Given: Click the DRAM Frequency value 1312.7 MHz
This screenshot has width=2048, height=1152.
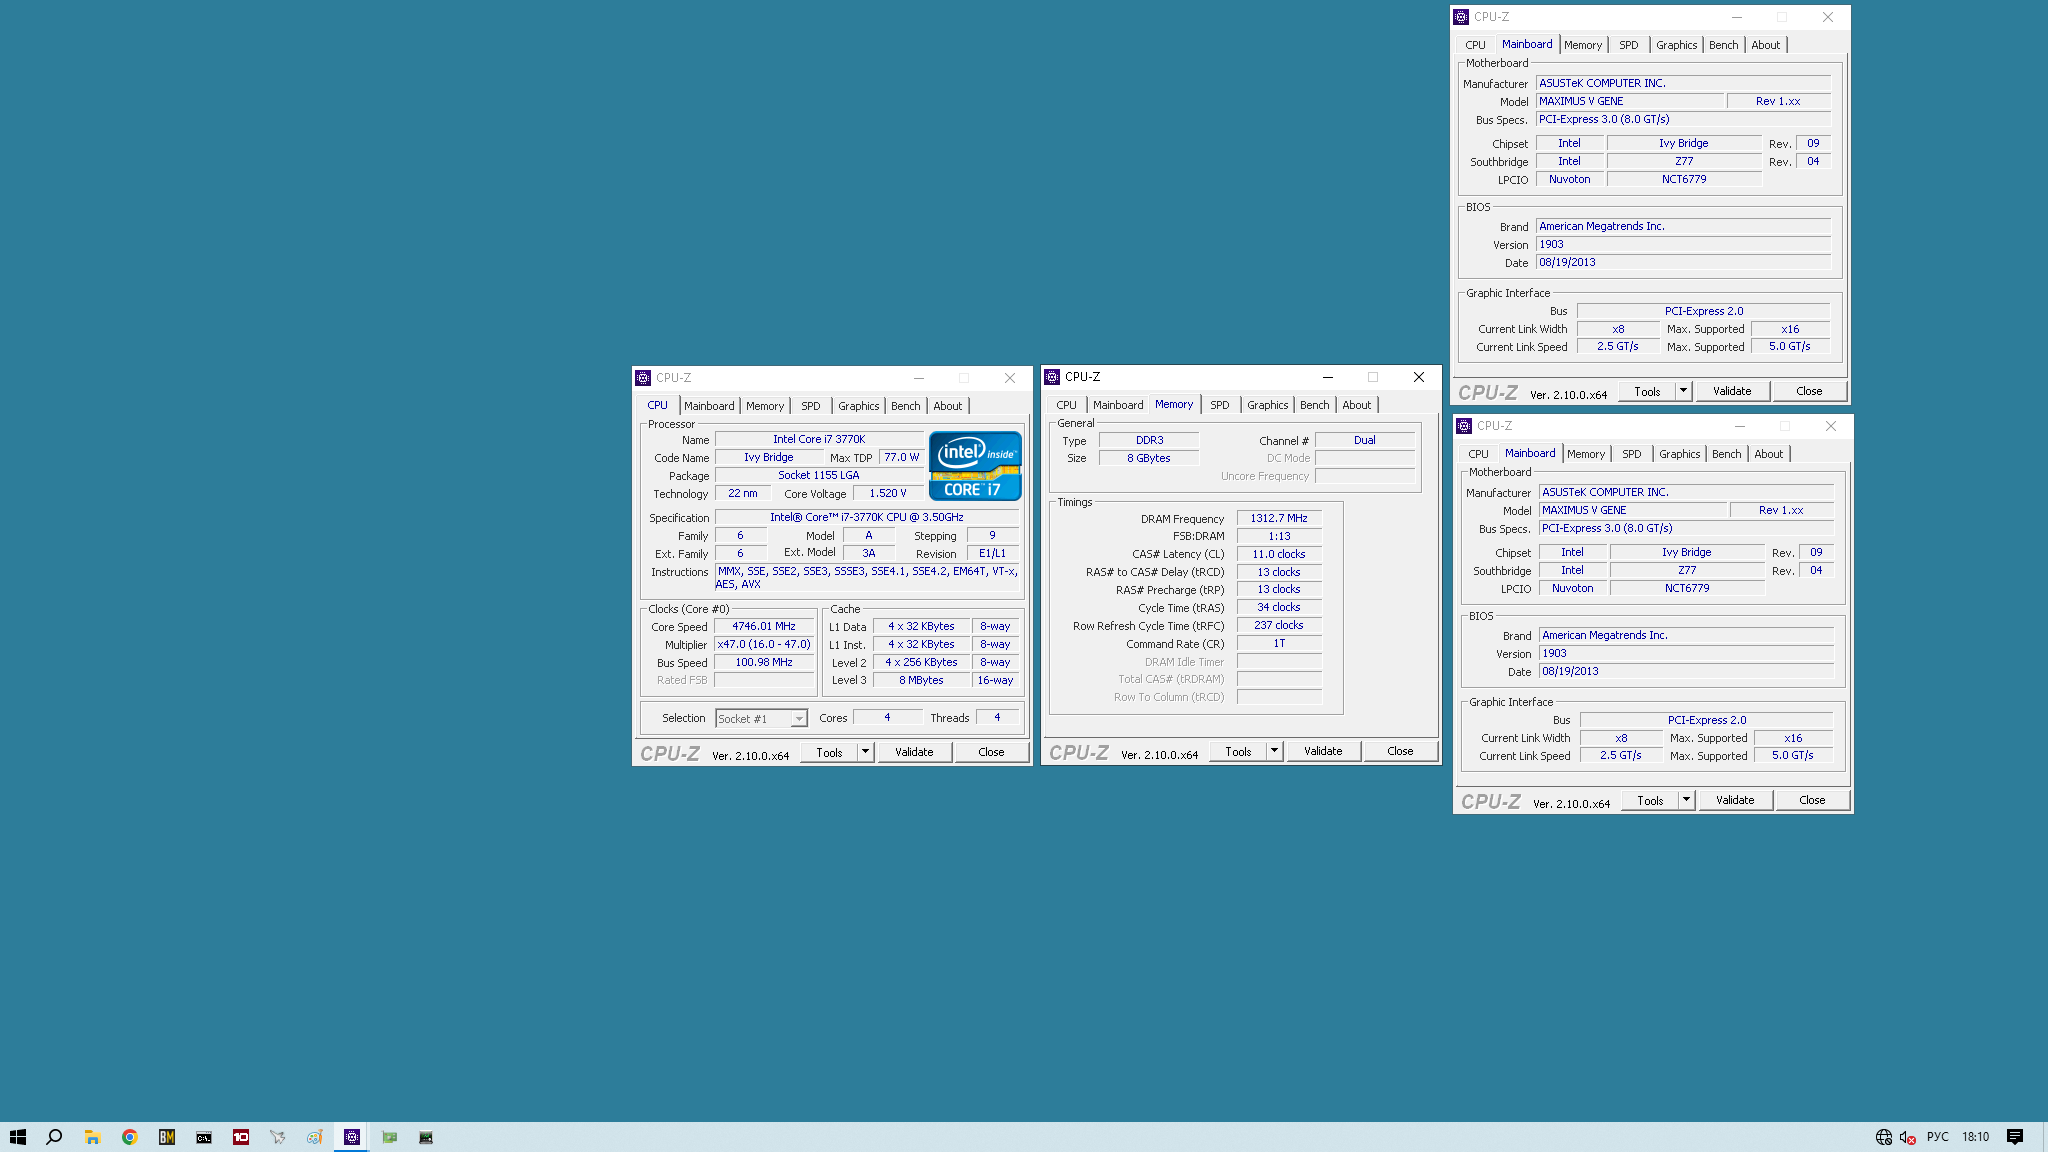Looking at the screenshot, I should click(1279, 518).
